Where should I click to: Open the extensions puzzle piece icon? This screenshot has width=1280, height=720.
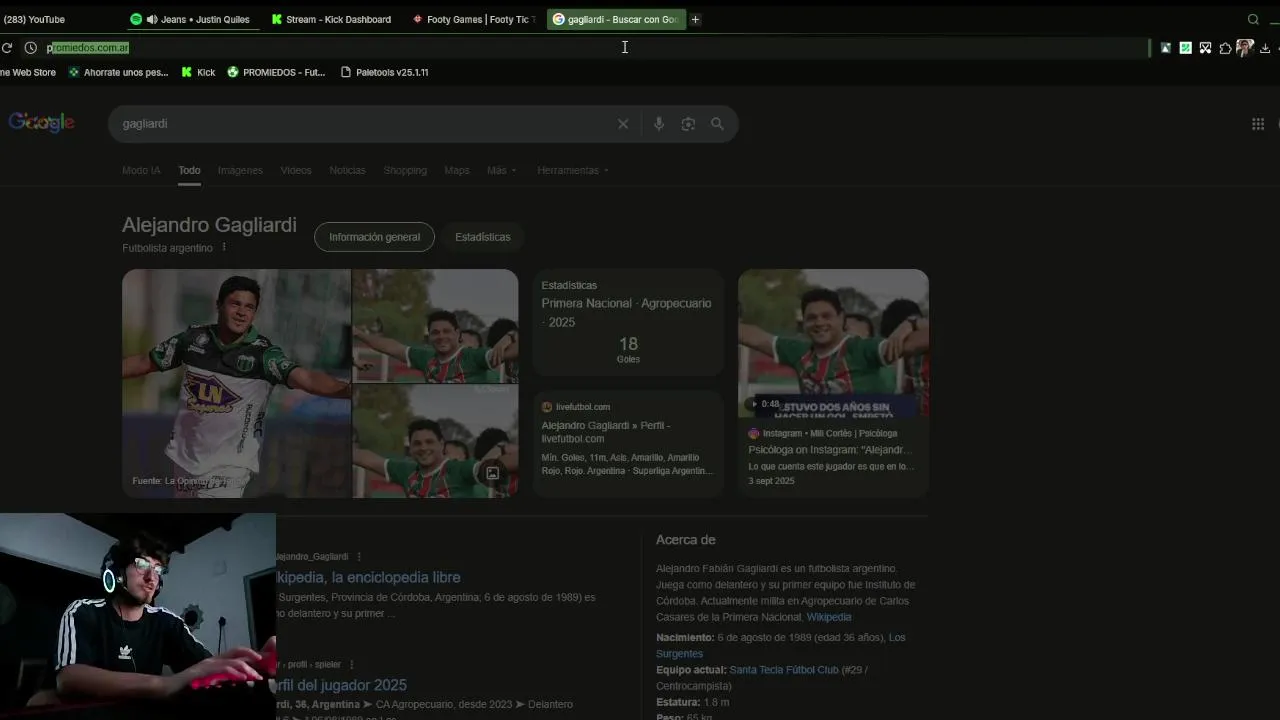(1225, 48)
